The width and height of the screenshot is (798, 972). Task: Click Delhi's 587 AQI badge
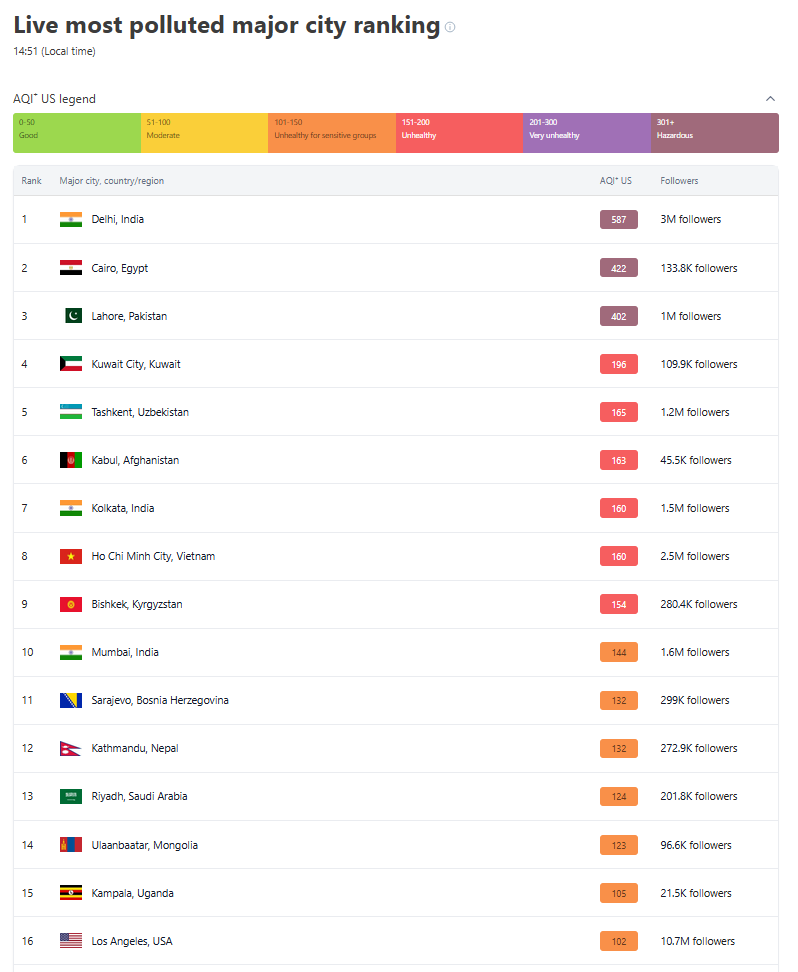pos(619,220)
